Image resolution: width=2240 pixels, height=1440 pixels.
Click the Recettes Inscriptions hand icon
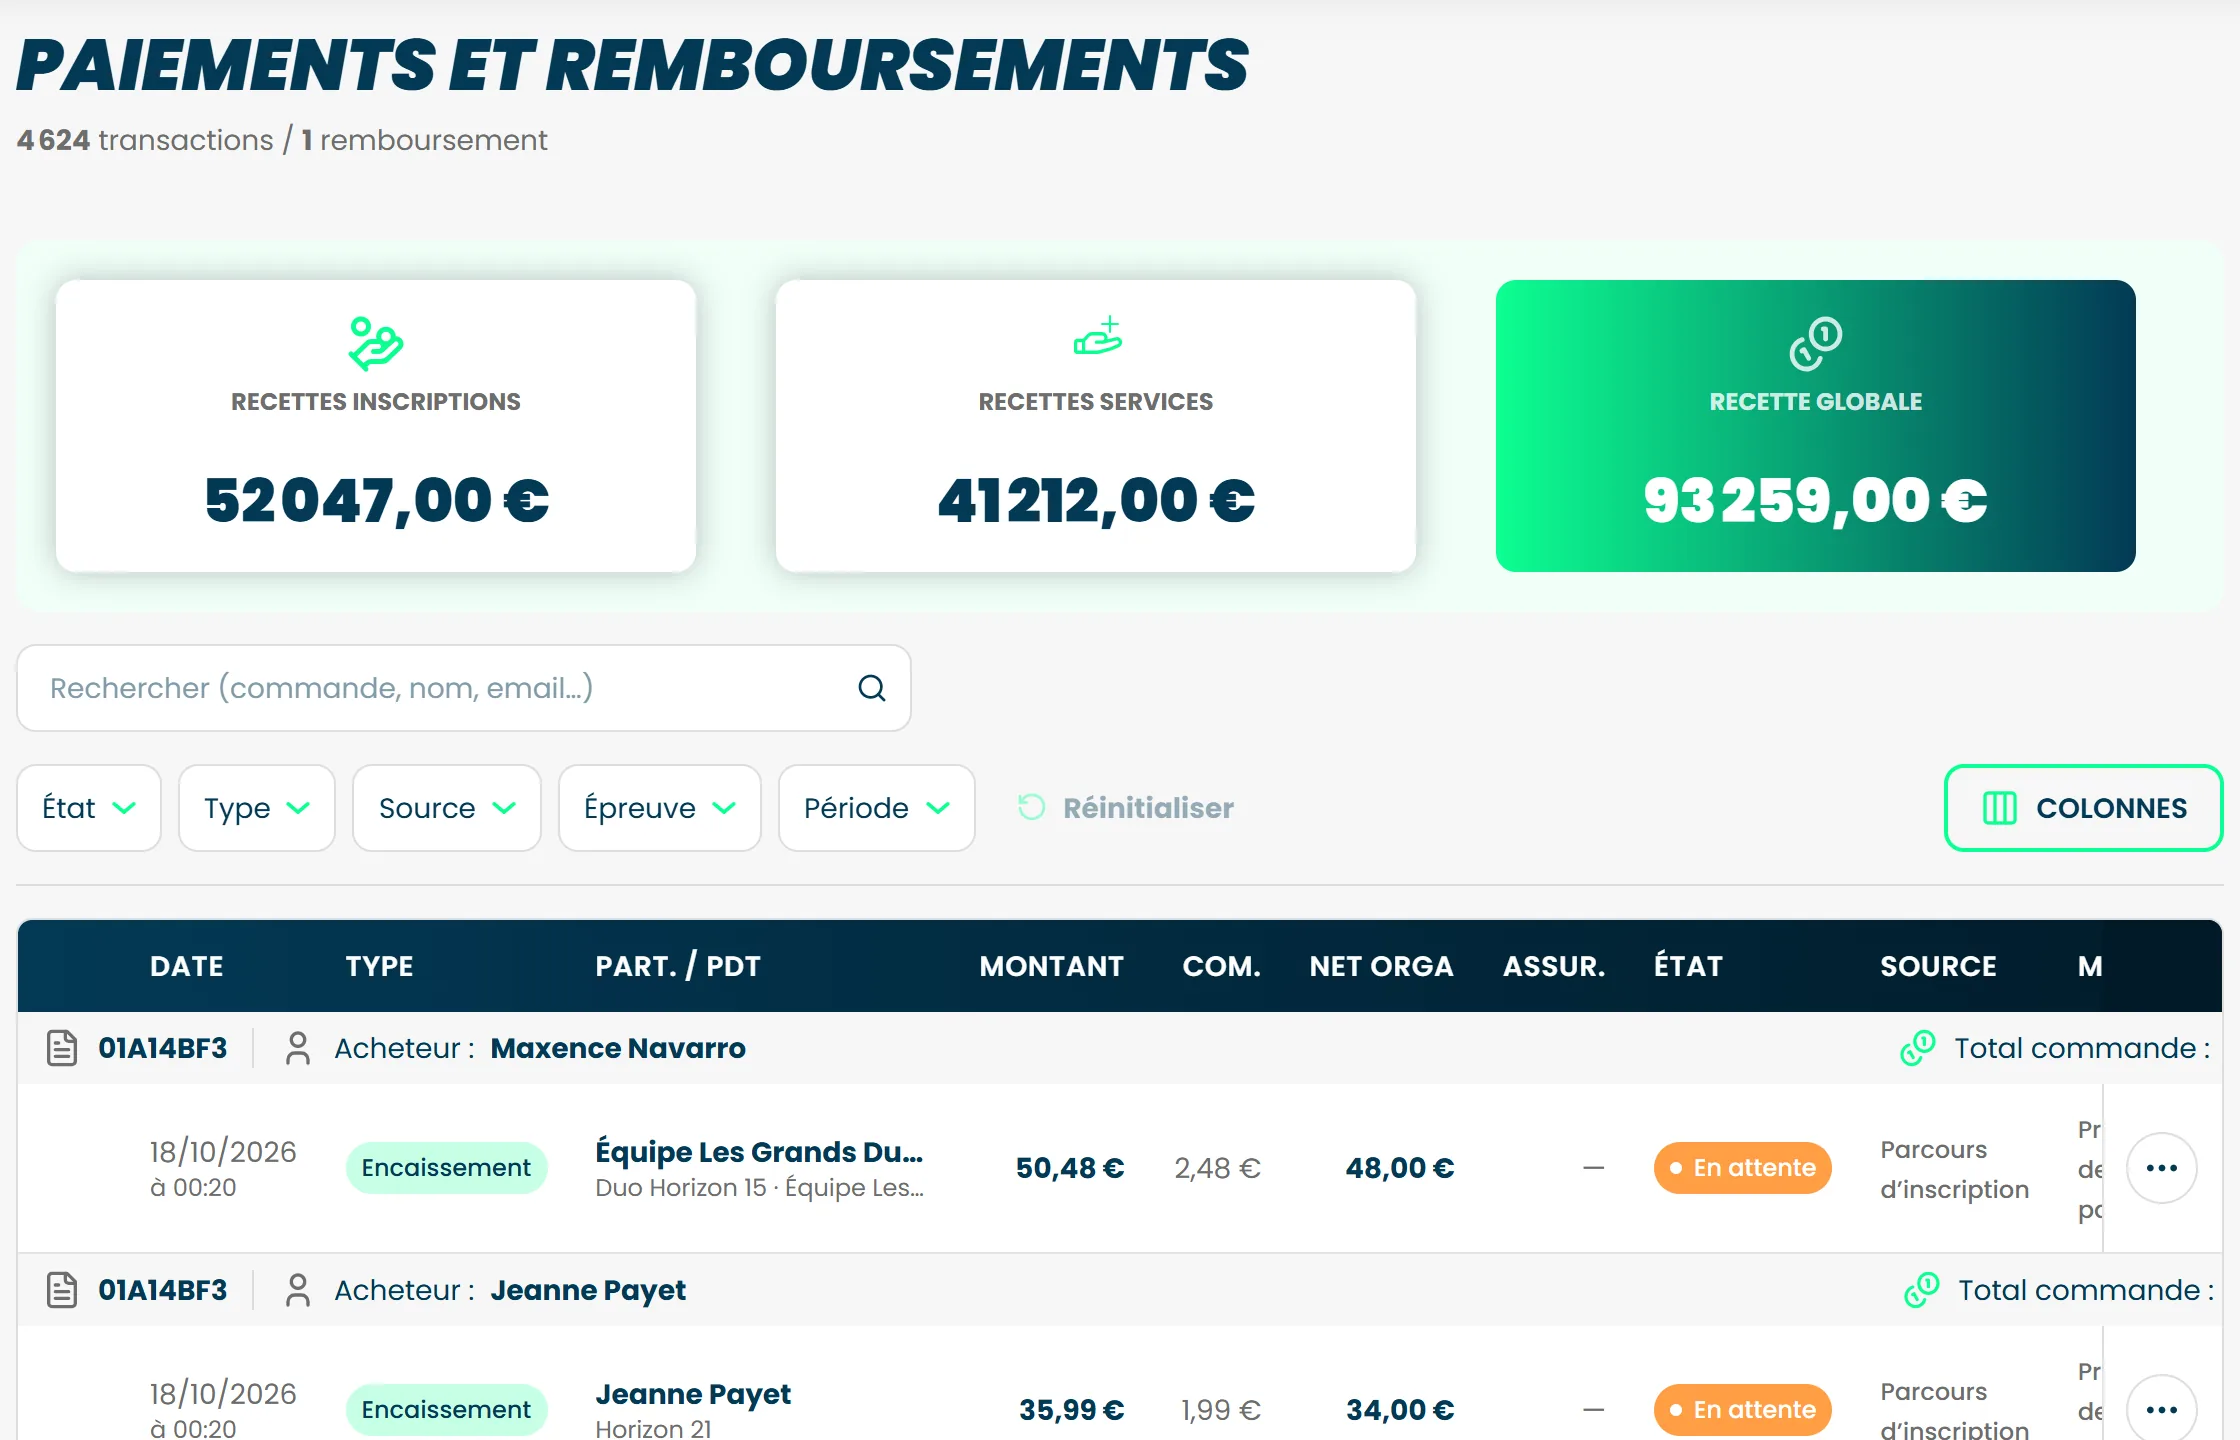point(376,344)
